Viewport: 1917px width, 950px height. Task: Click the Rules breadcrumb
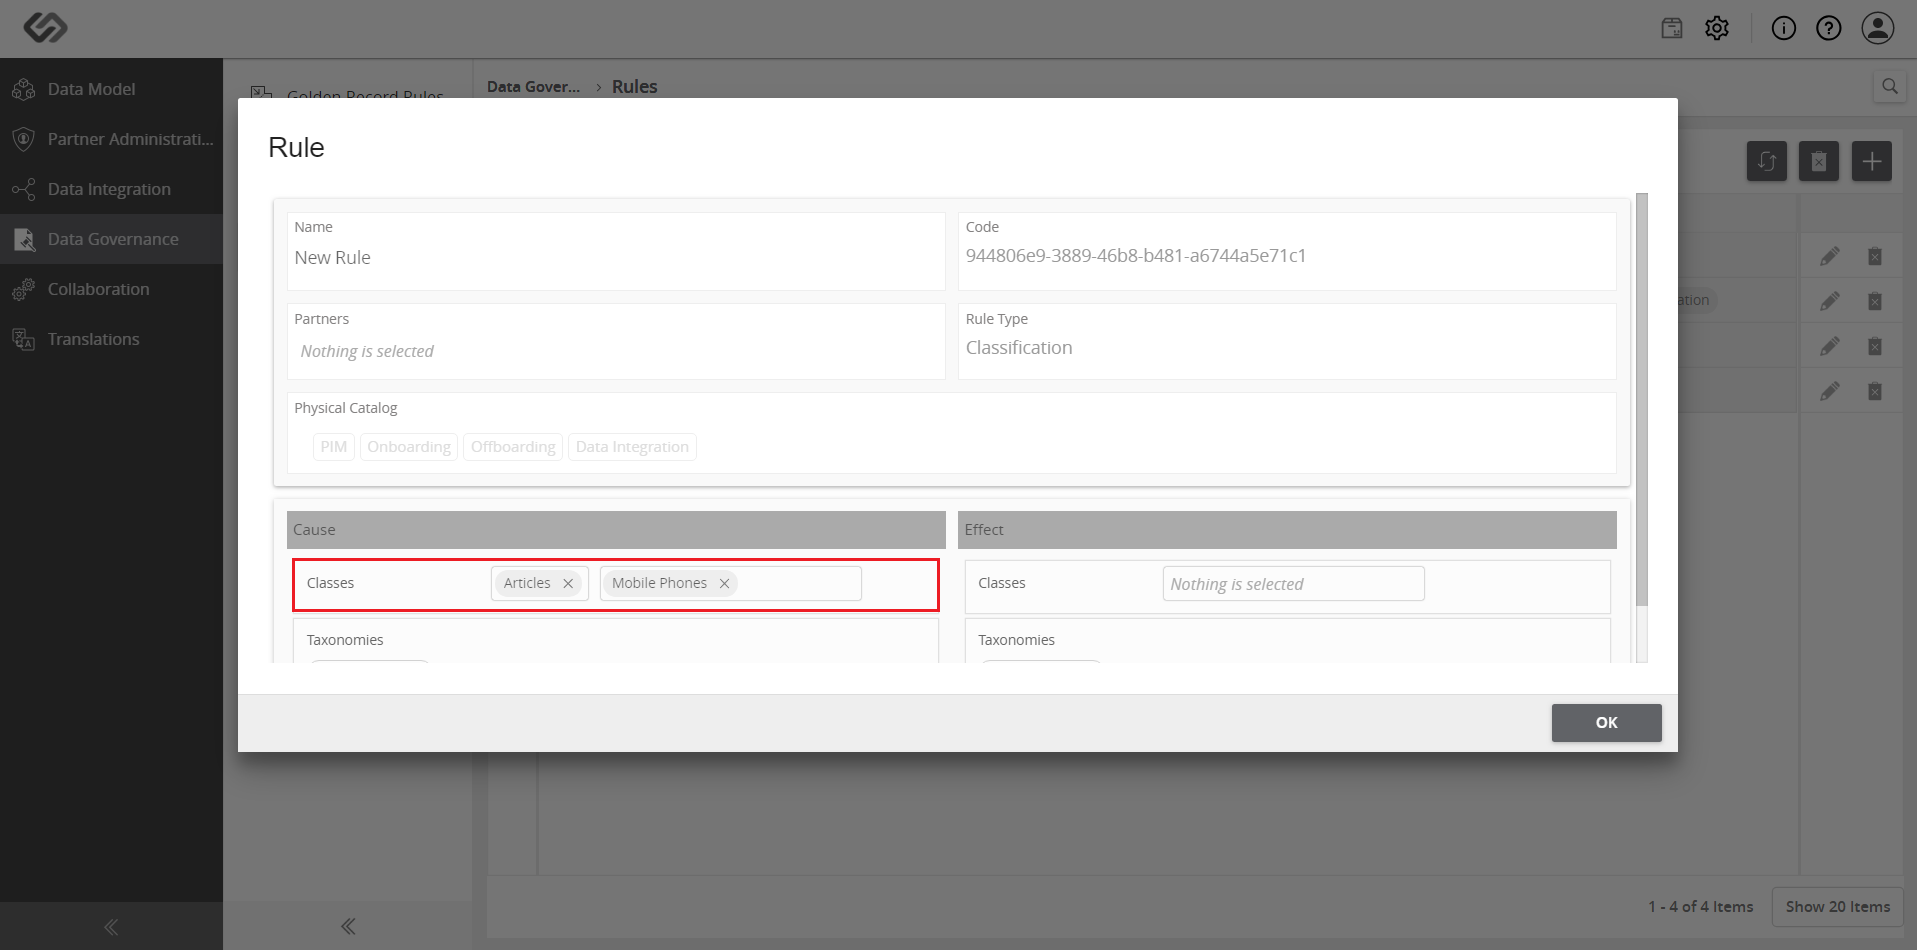[x=635, y=87]
